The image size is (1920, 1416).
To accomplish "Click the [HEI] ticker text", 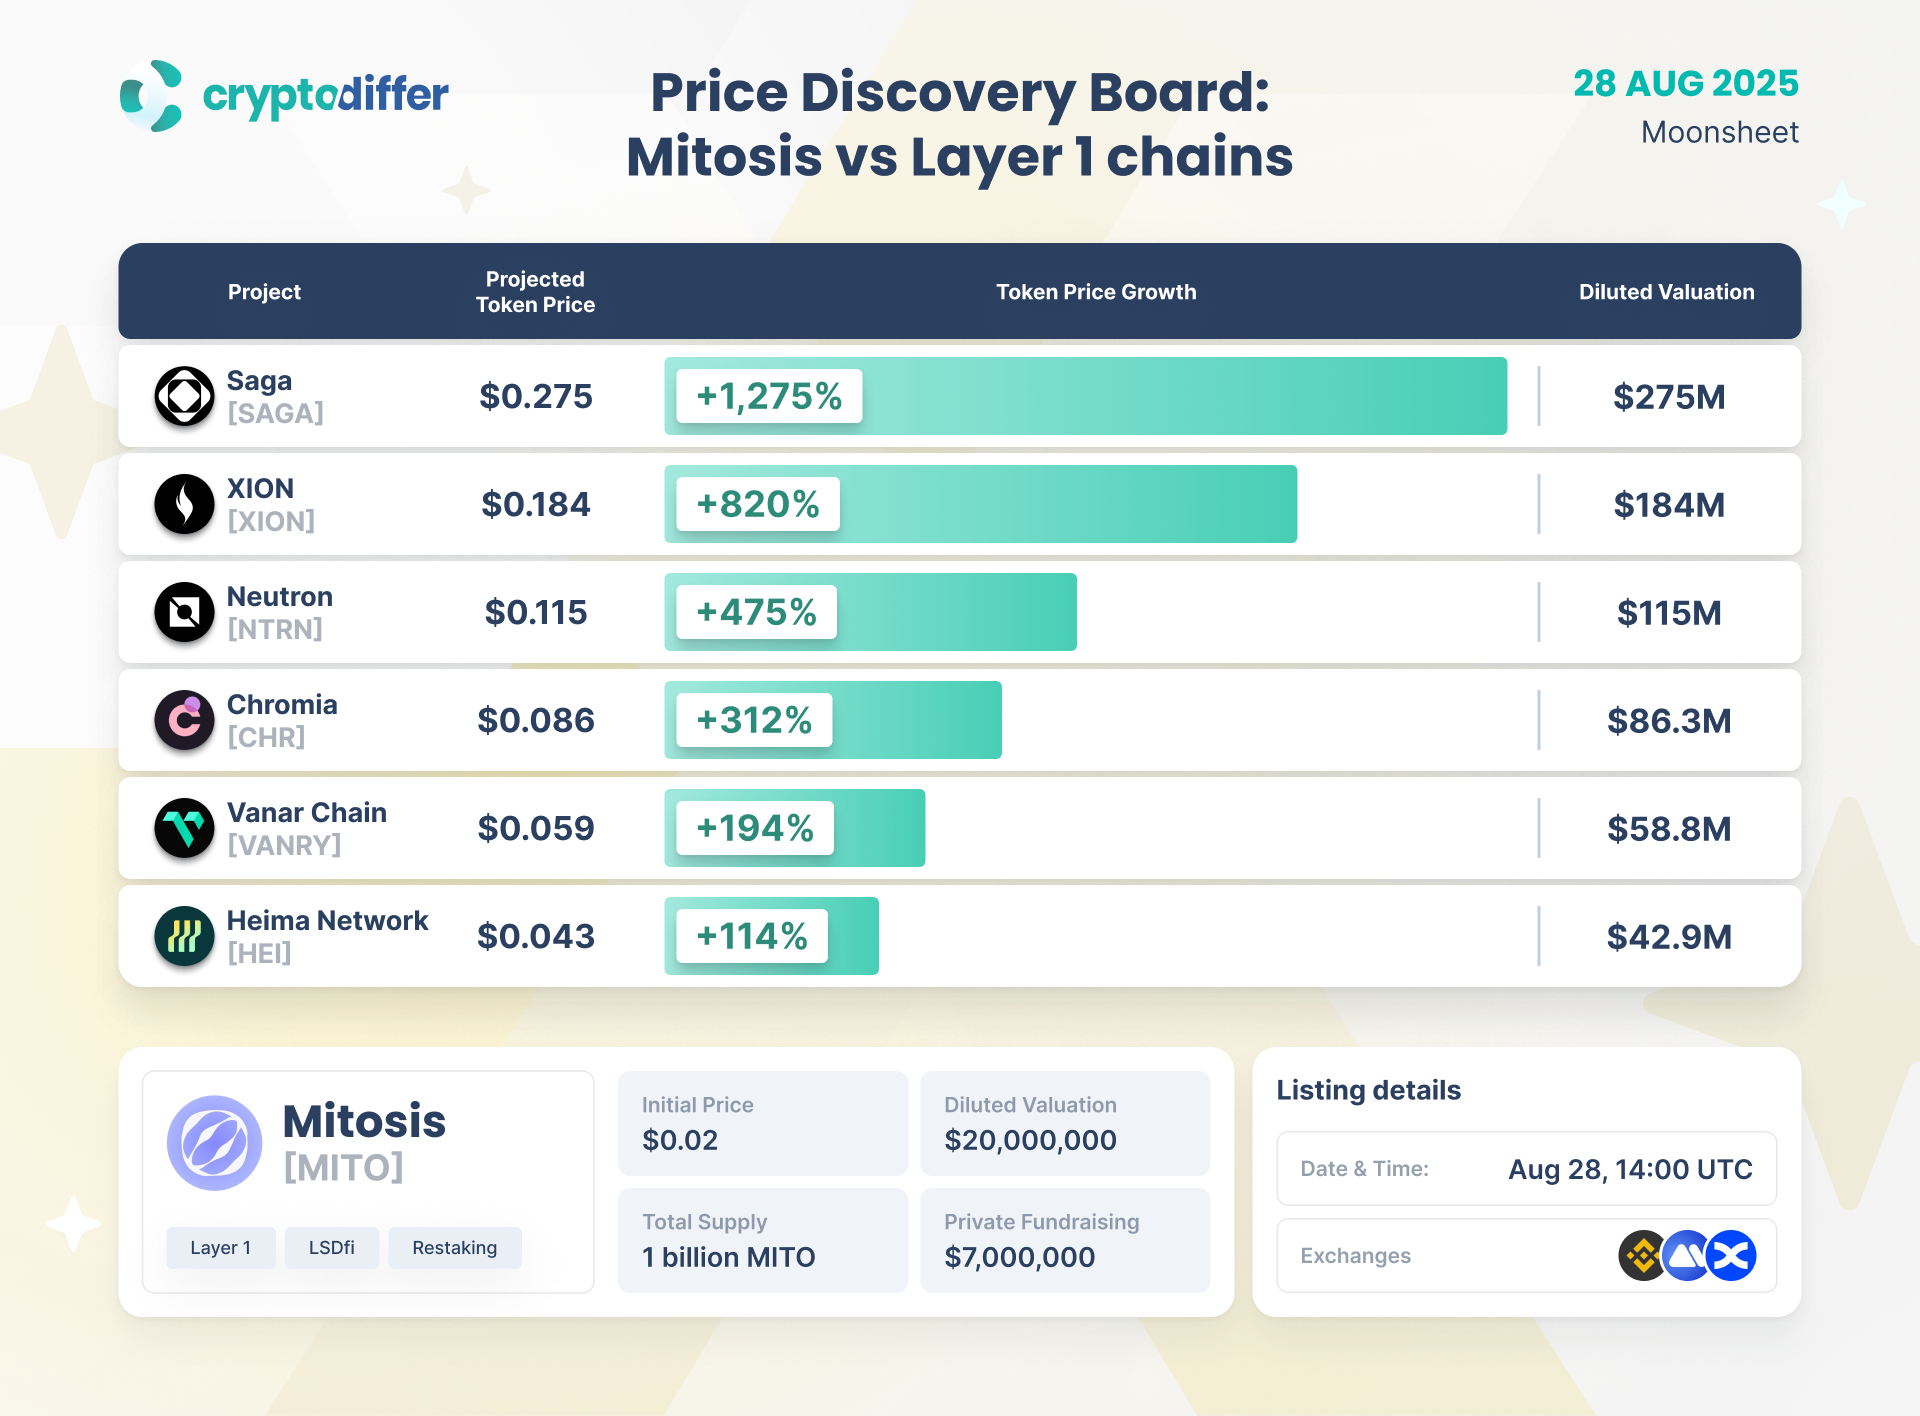I will point(259,954).
